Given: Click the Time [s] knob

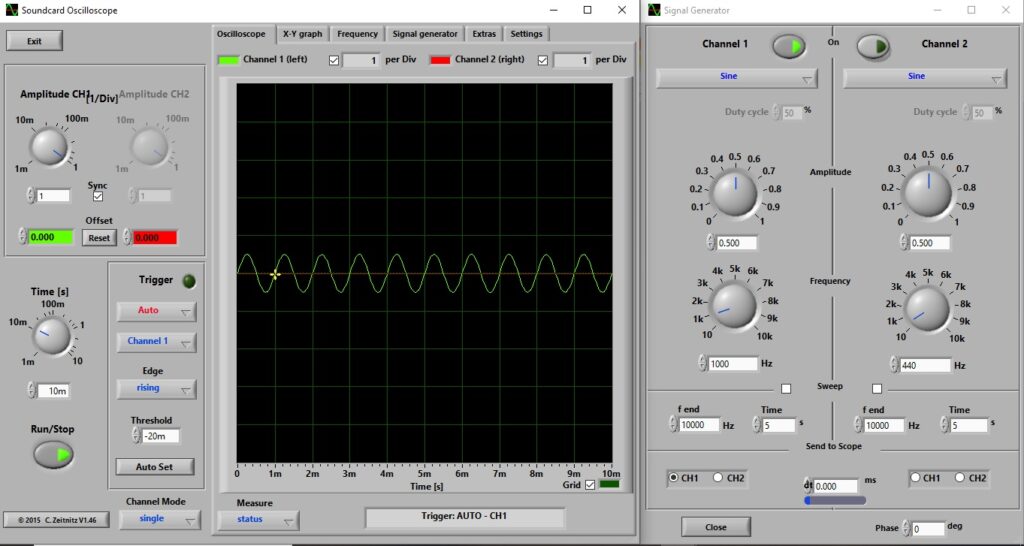Looking at the screenshot, I should 53,336.
